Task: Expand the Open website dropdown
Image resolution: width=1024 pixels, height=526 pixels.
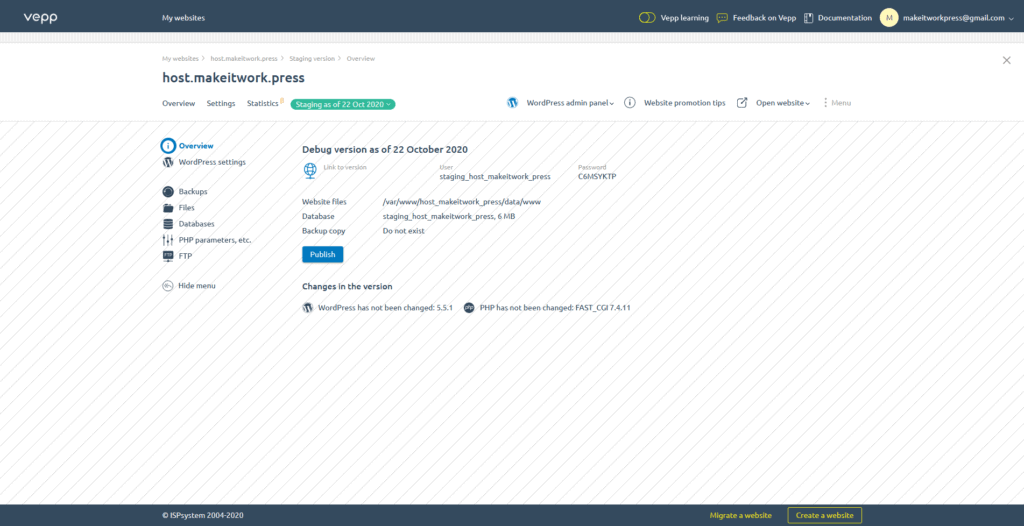Action: click(x=783, y=103)
